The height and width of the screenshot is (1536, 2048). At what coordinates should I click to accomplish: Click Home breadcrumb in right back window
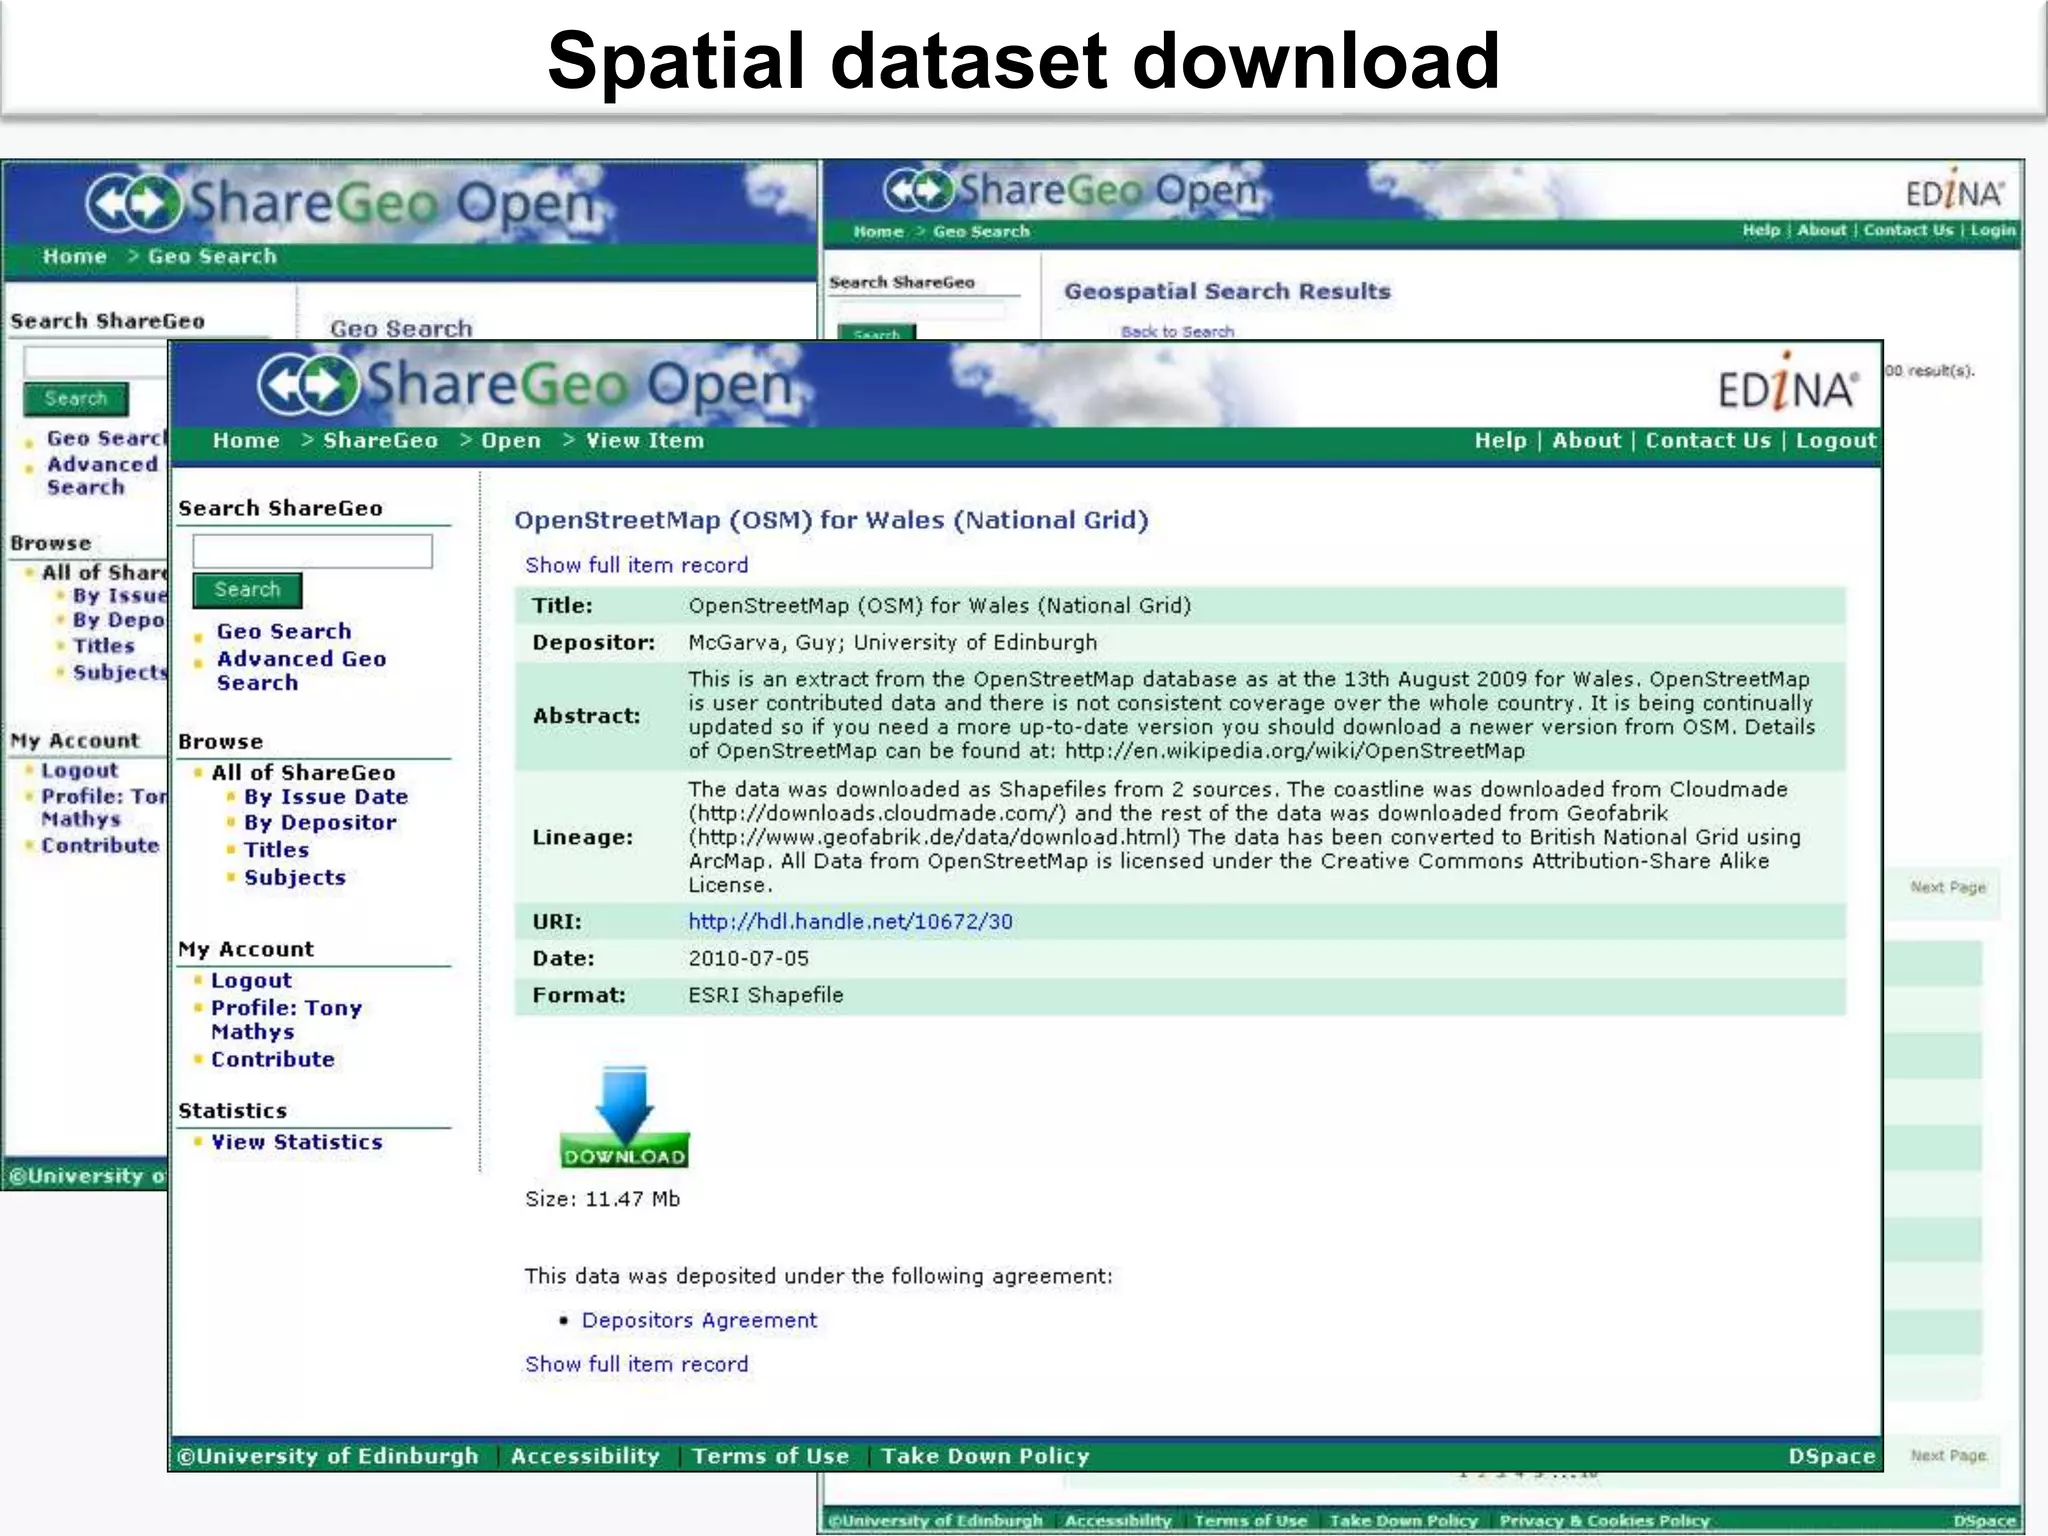pos(878,232)
